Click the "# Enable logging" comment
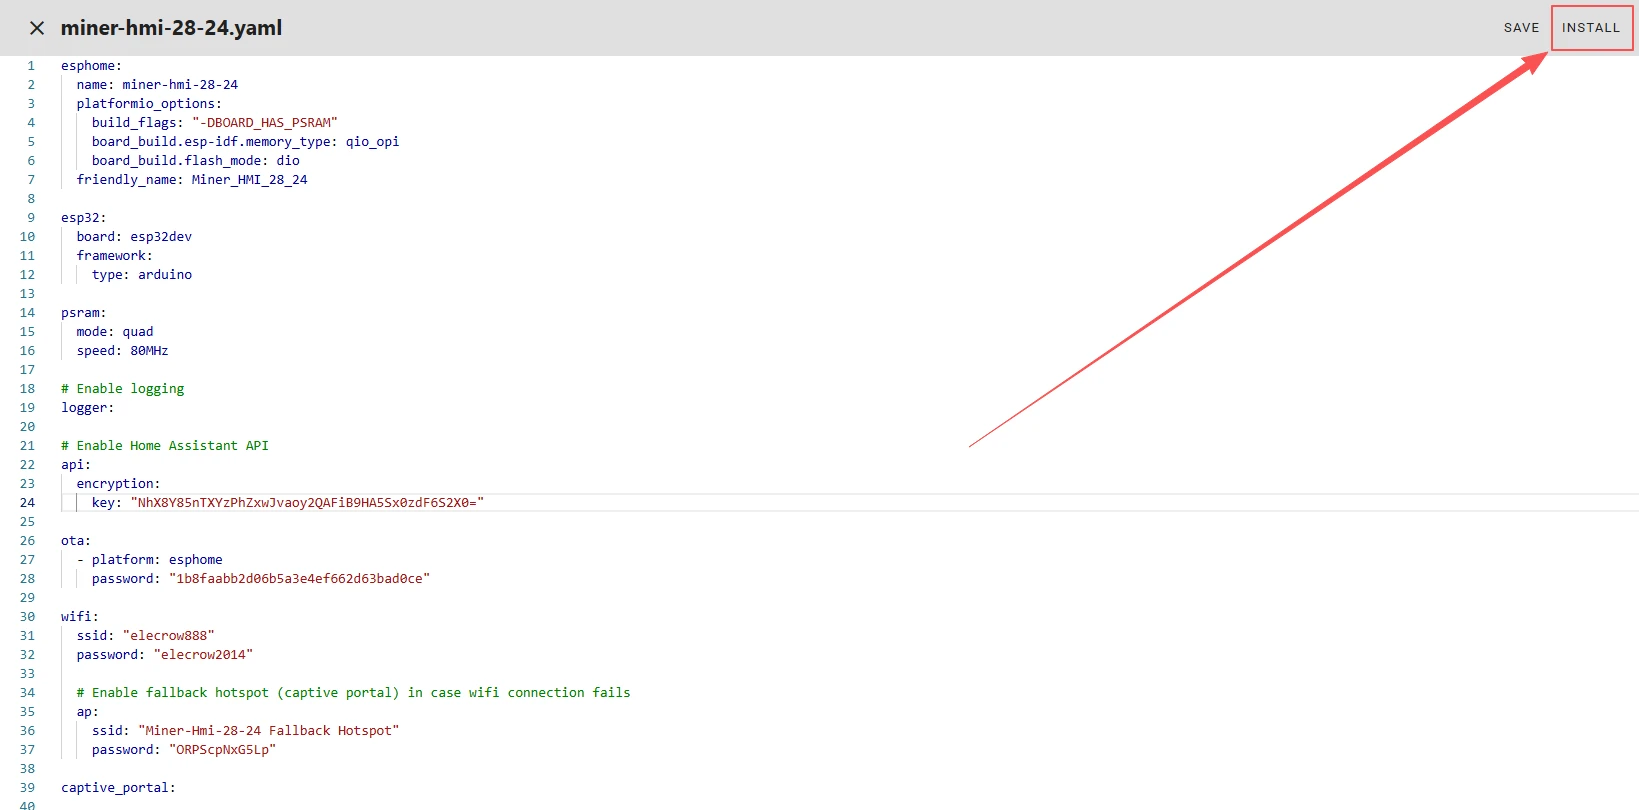Screen dimensions: 1639x810 (x=123, y=389)
